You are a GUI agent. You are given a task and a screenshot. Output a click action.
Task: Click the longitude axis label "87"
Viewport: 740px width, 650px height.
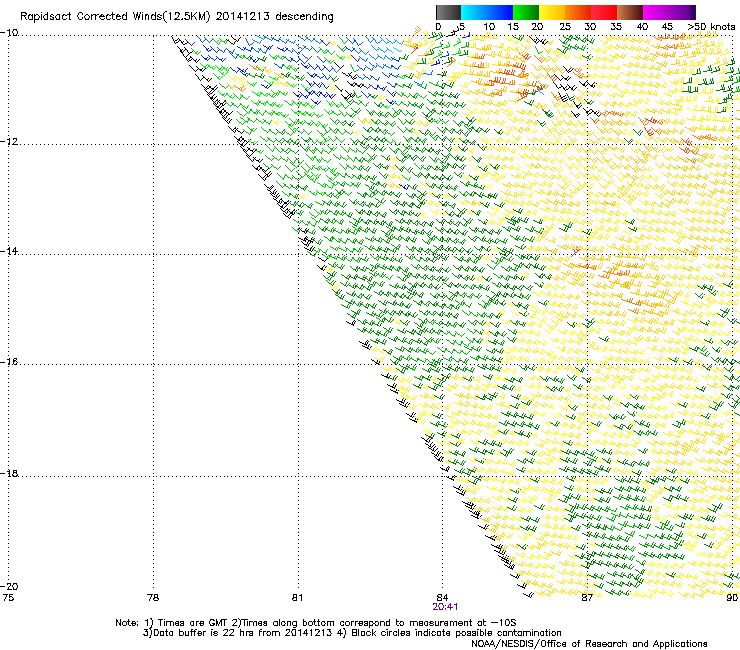pyautogui.click(x=587, y=598)
